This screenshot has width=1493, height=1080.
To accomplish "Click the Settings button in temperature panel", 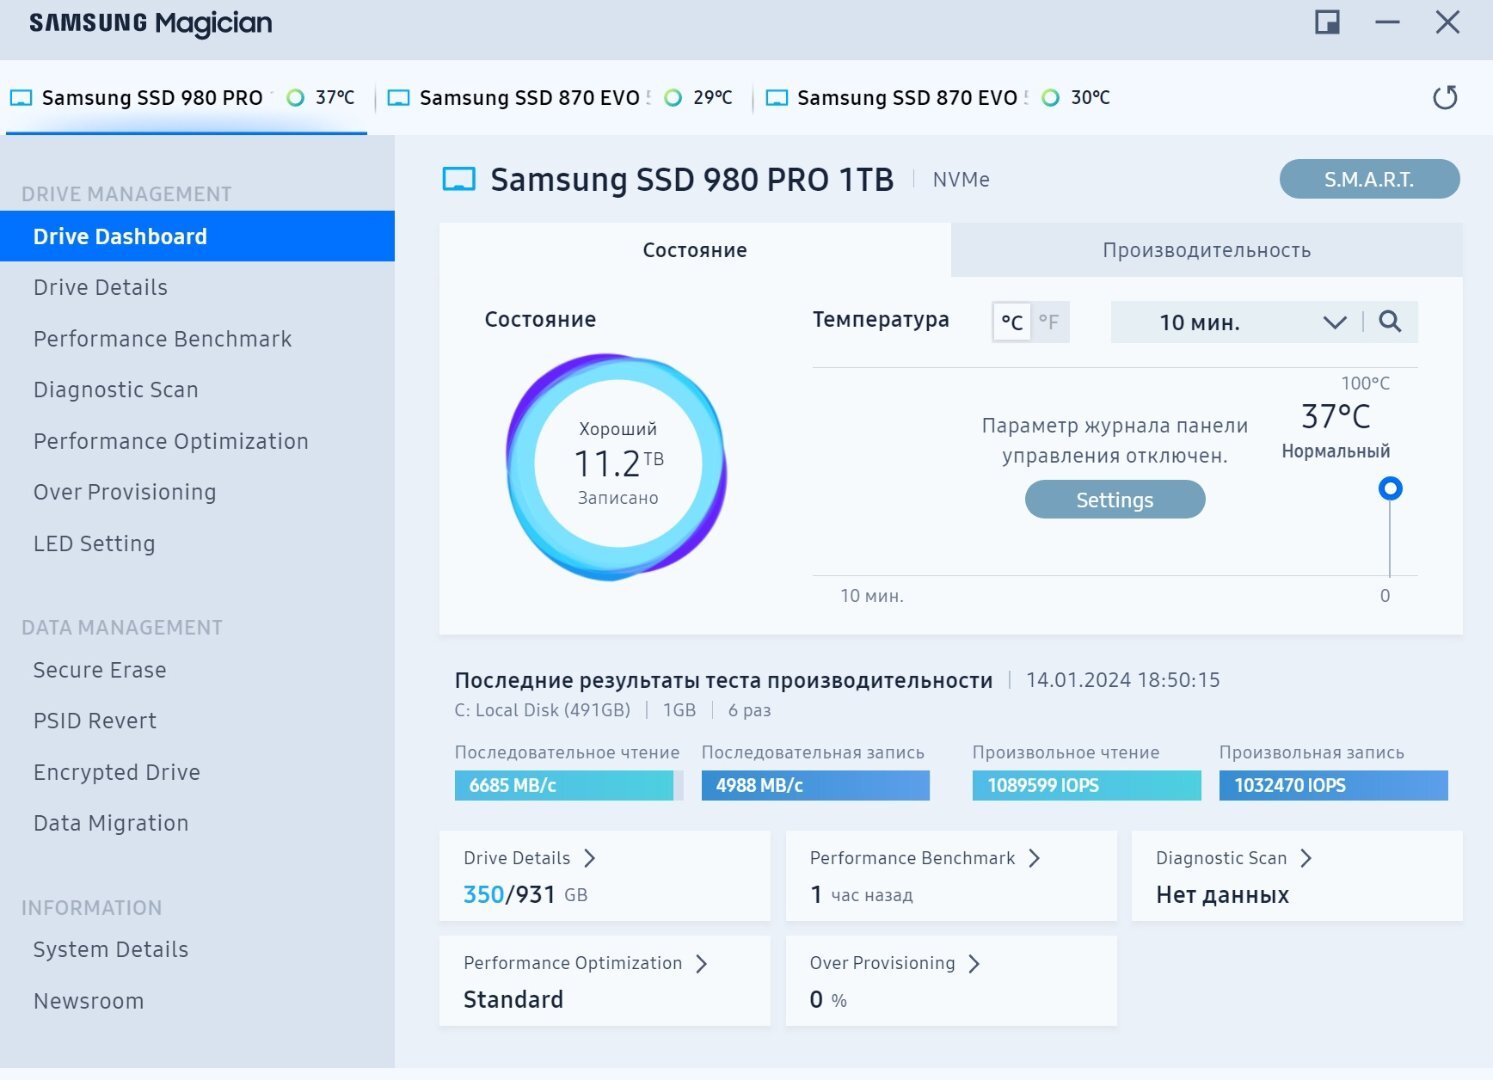I will pos(1115,500).
